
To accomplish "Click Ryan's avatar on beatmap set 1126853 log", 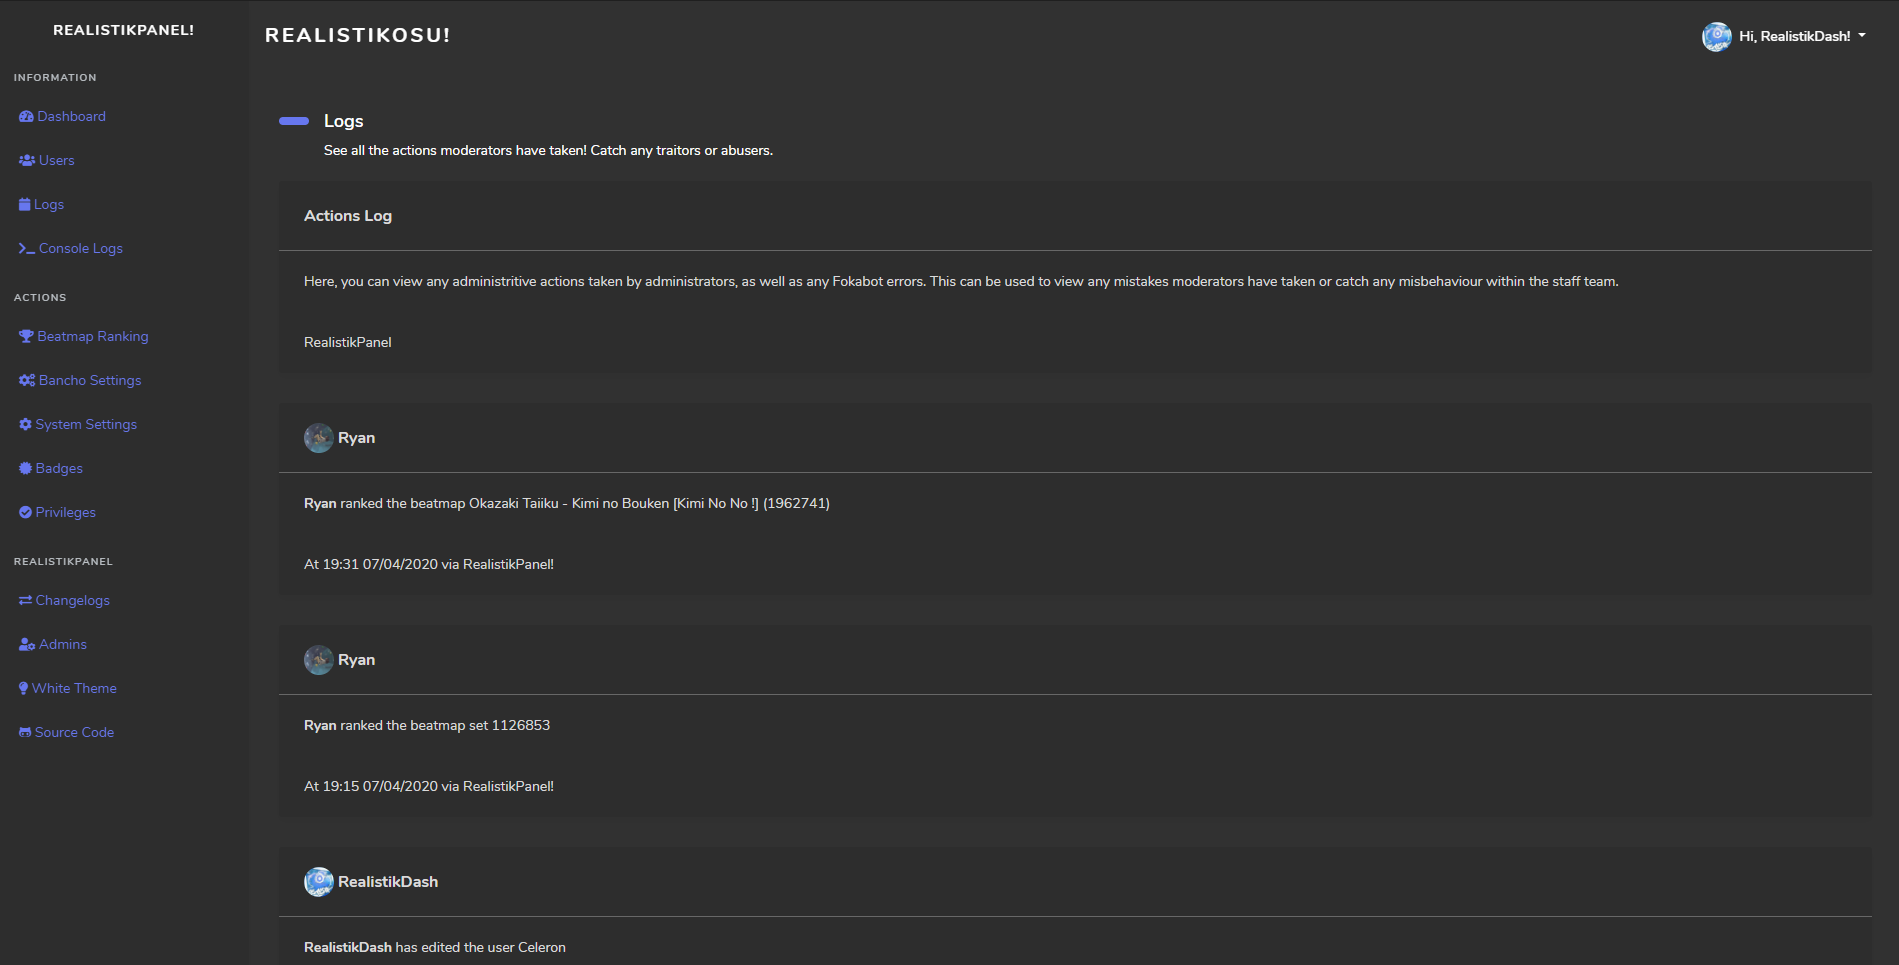I will 319,660.
